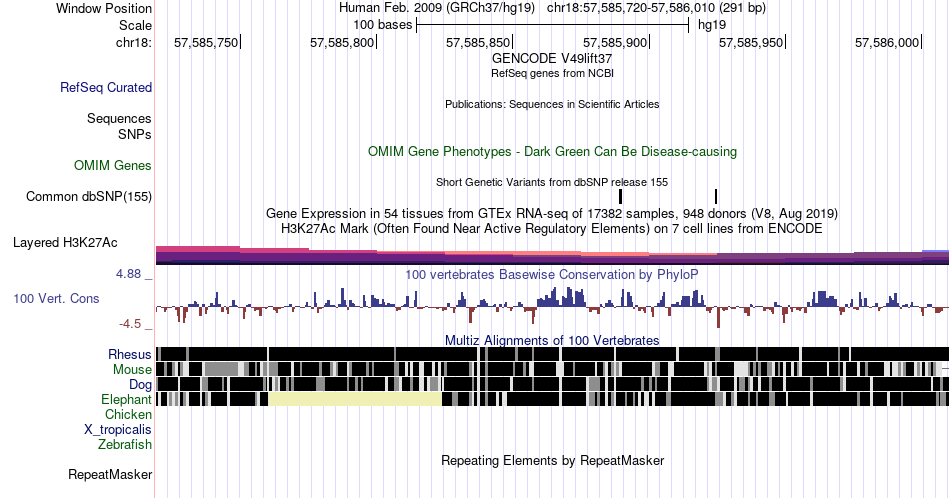Click the GTEx Gene Expression track title
The height and width of the screenshot is (498, 950).
(x=552, y=213)
